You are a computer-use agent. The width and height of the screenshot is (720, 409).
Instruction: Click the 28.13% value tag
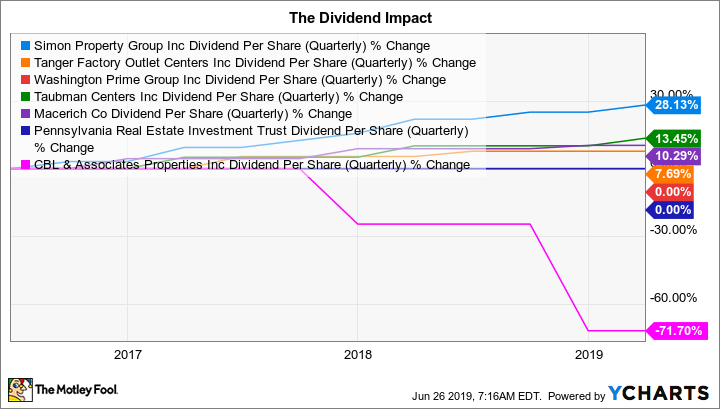(x=679, y=104)
